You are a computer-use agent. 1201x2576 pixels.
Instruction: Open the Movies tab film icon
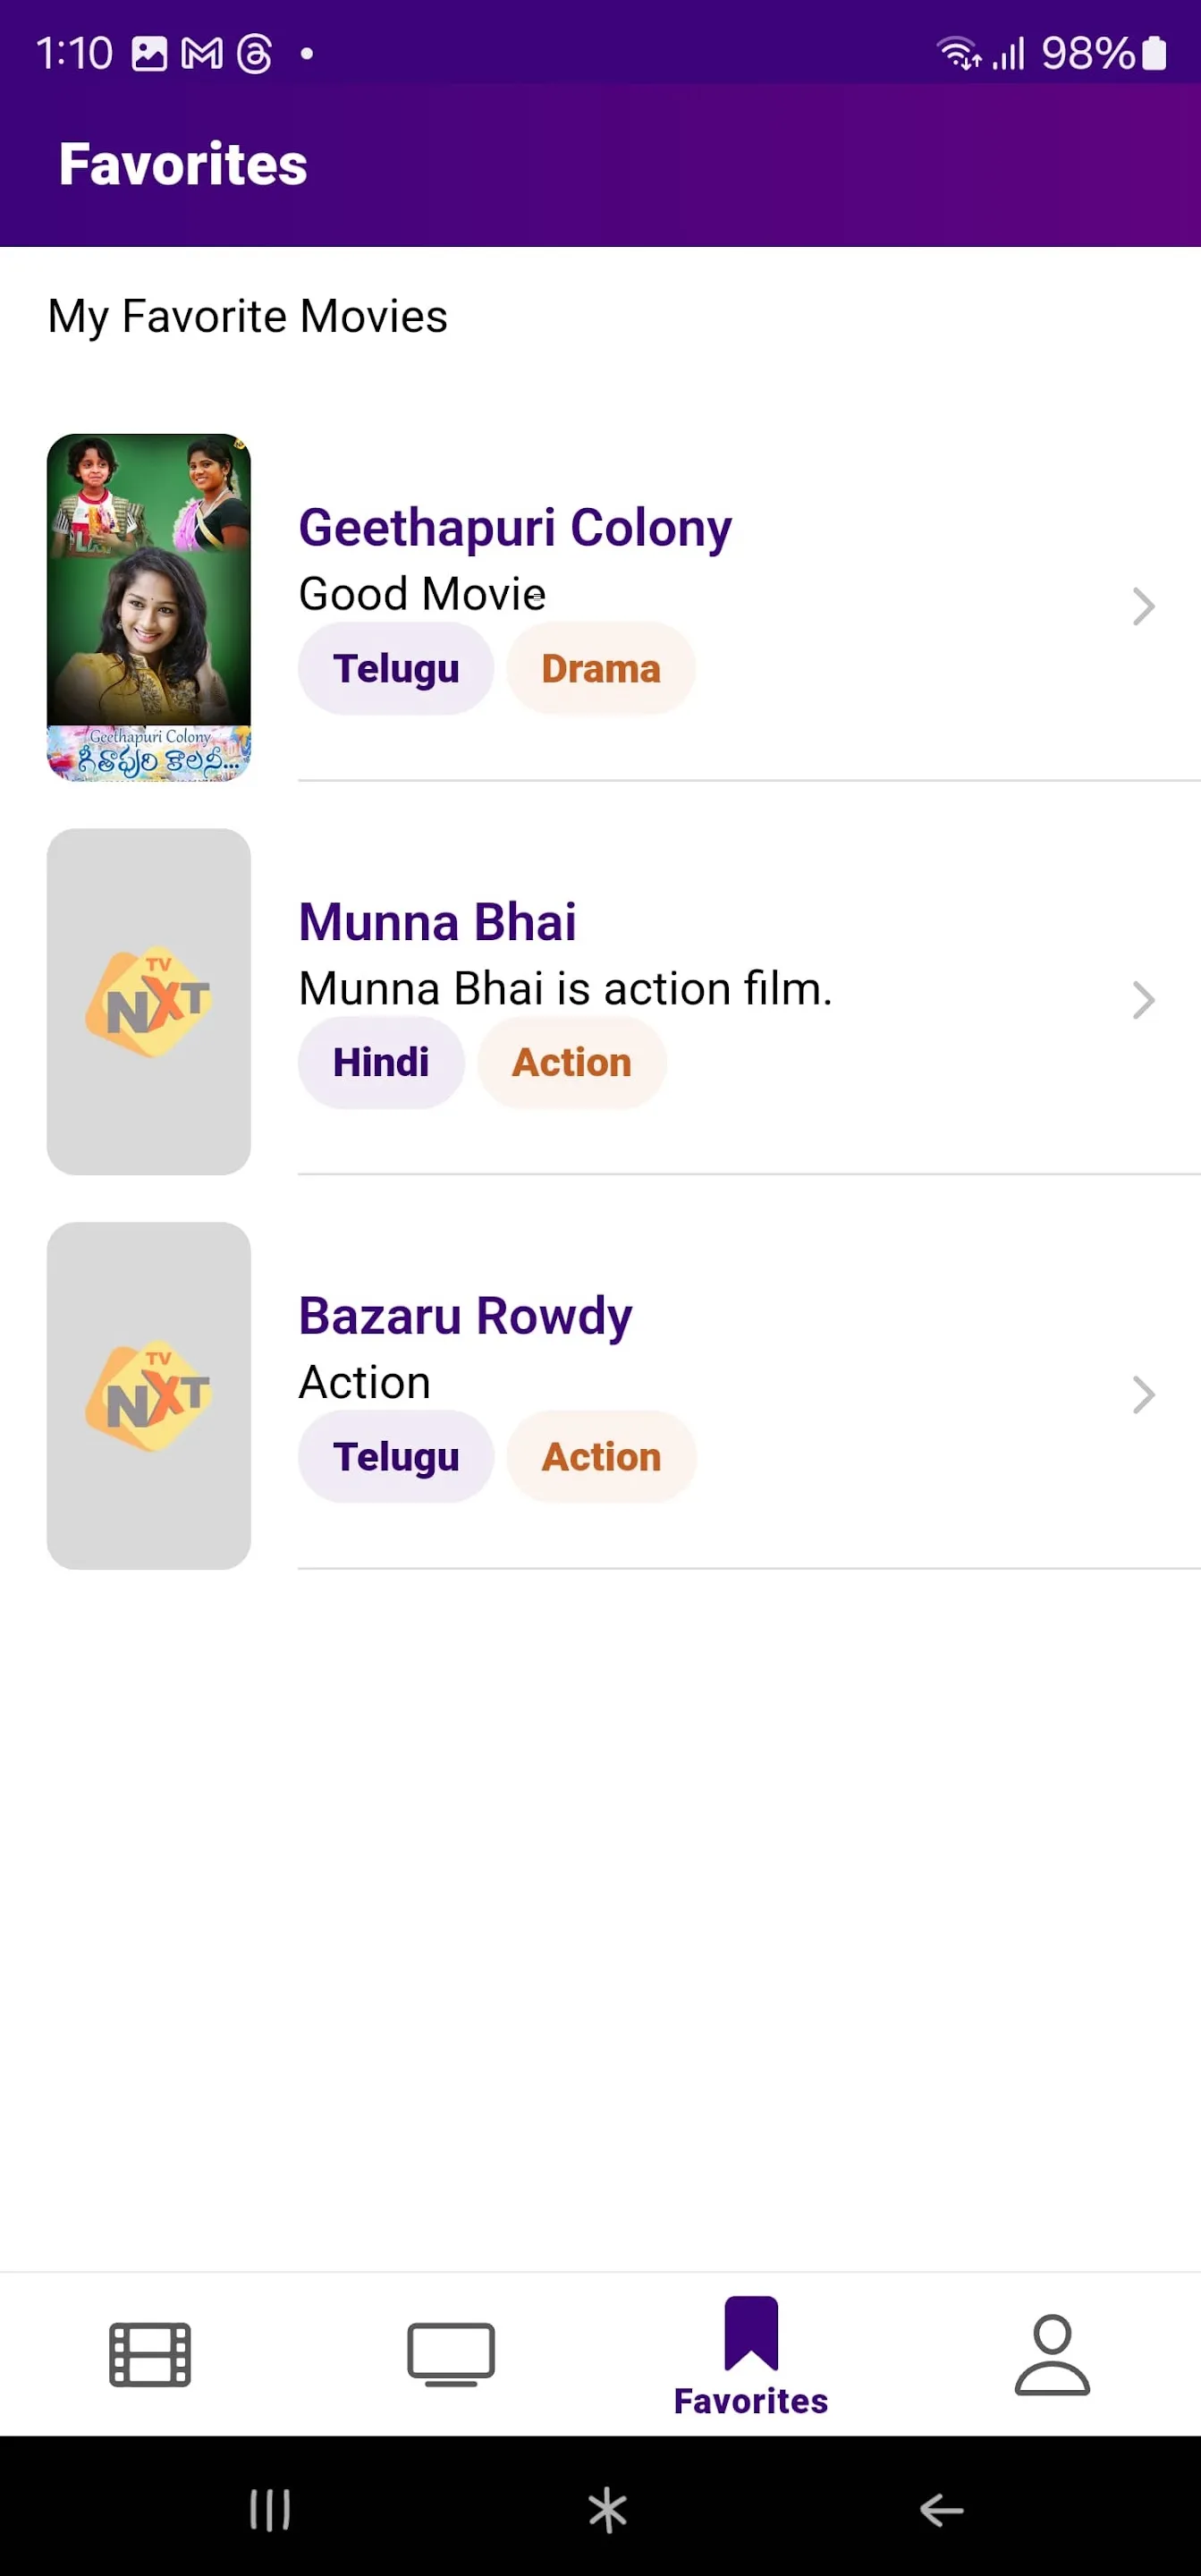150,2354
